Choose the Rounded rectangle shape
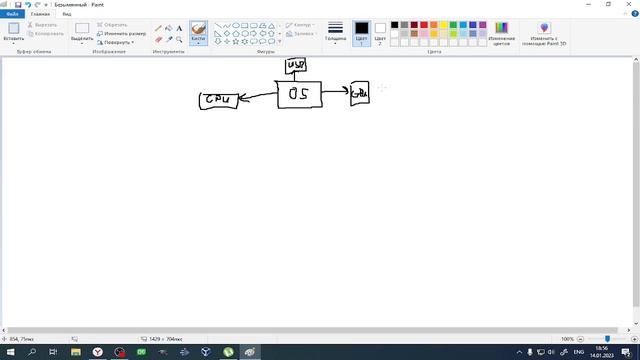The image size is (640, 360). 253,26
